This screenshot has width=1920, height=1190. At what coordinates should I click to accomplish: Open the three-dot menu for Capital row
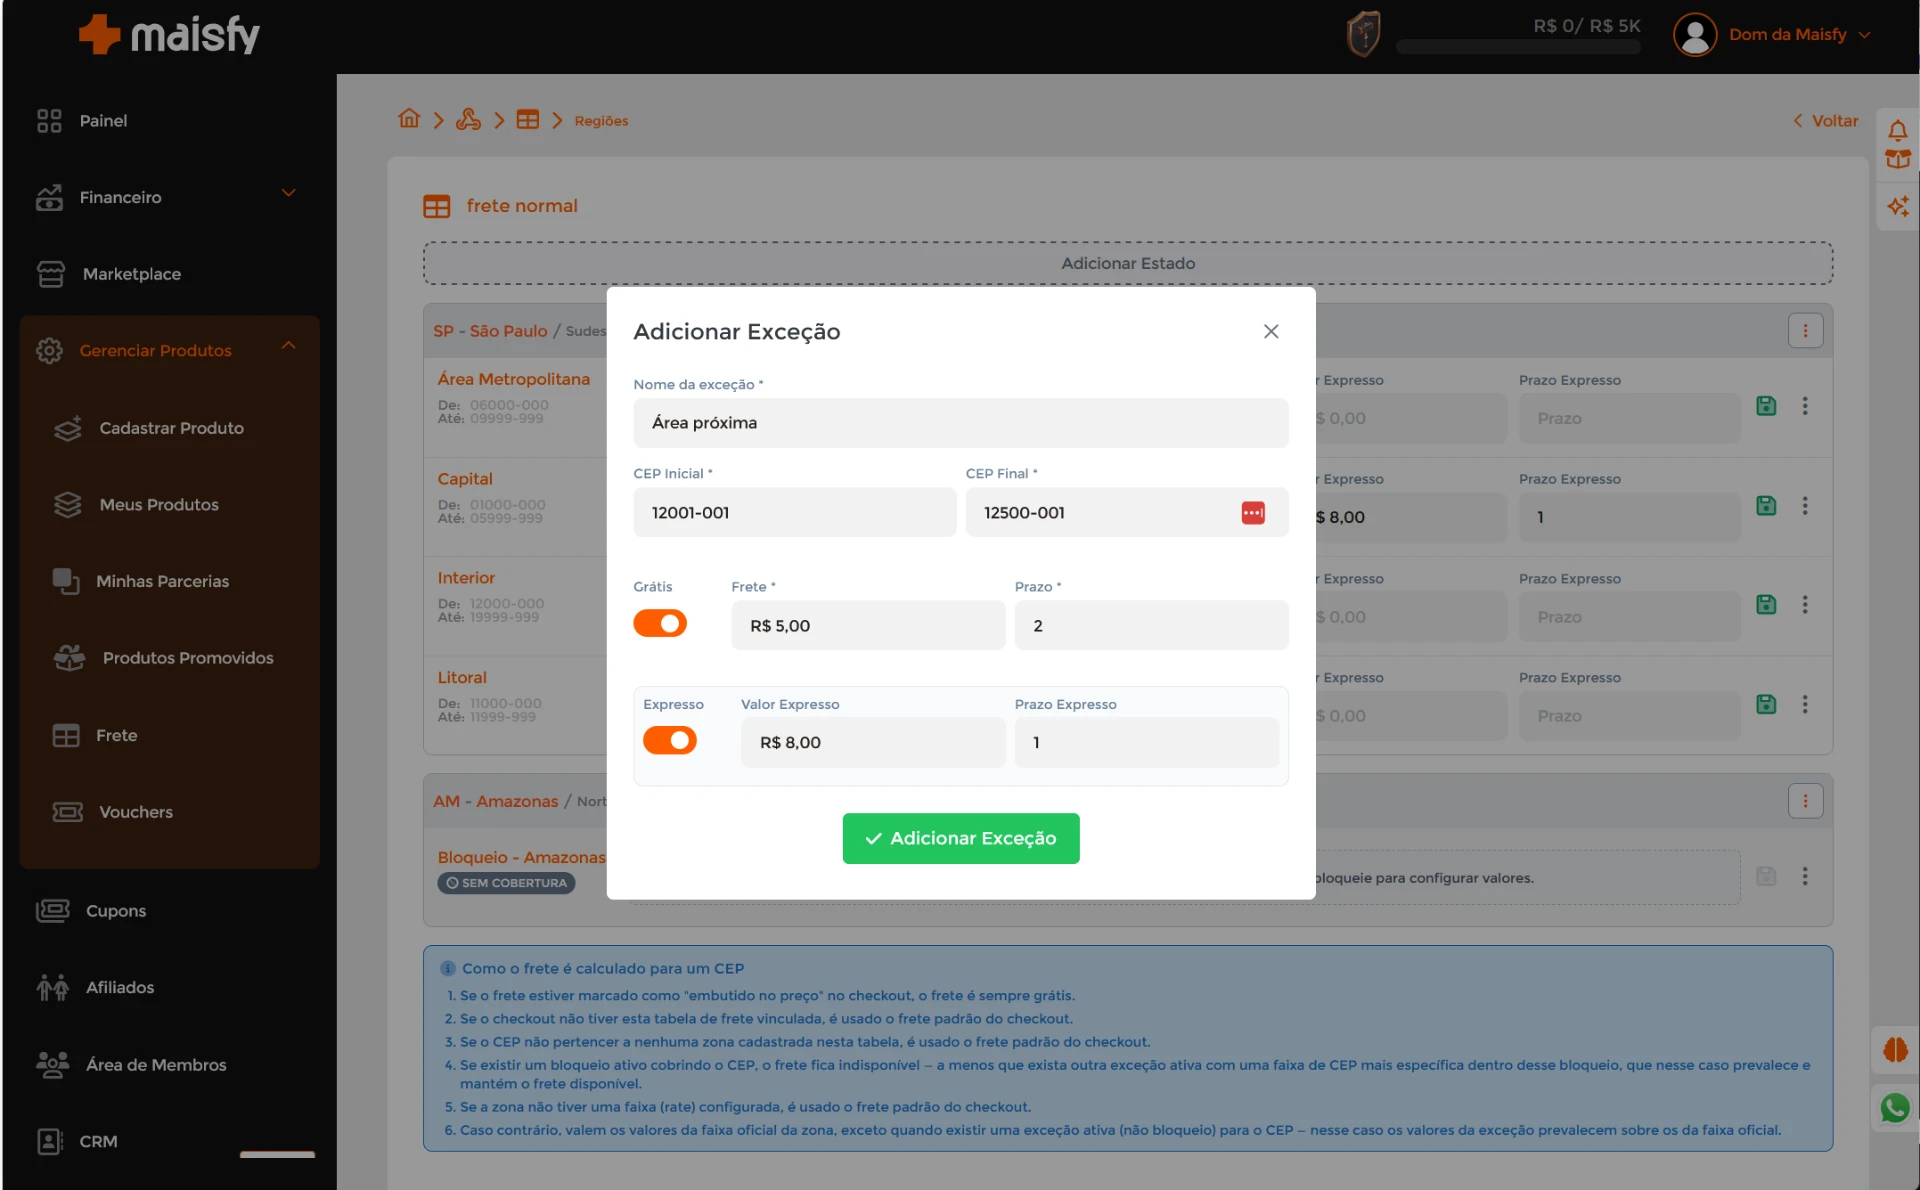[1805, 506]
